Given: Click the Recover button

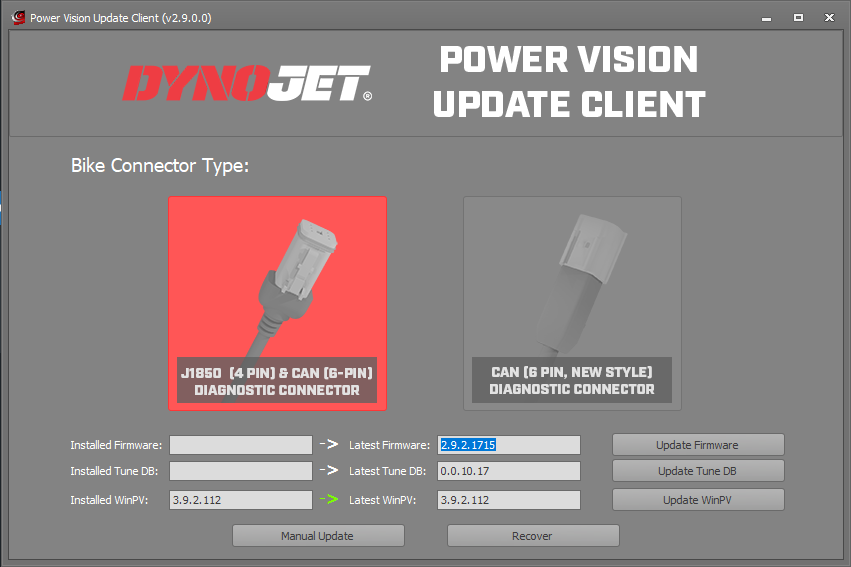Looking at the screenshot, I should (532, 536).
